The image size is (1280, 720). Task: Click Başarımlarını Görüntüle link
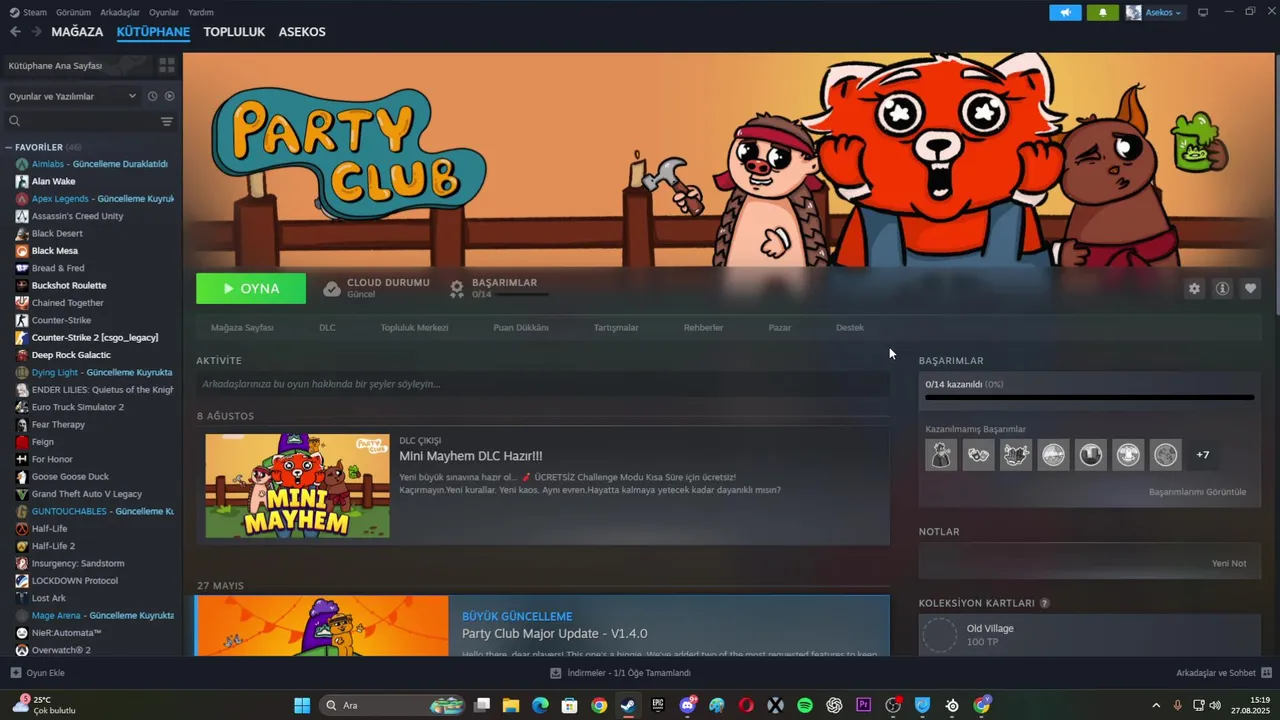(1197, 492)
